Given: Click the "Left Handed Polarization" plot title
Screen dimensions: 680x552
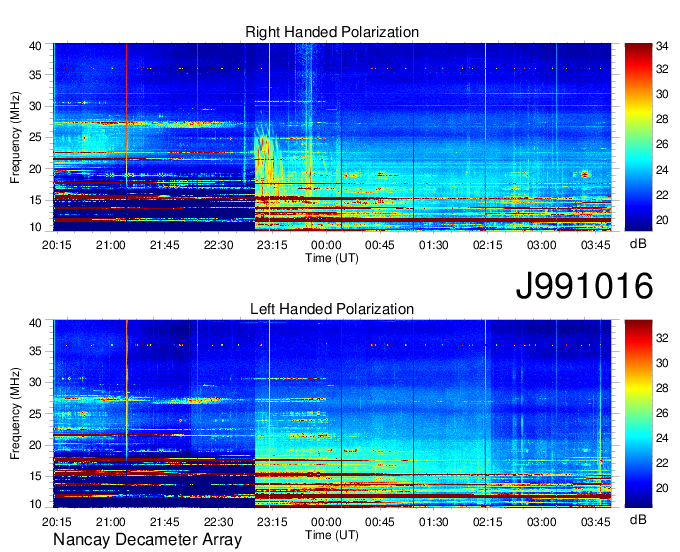Looking at the screenshot, I should tap(332, 309).
